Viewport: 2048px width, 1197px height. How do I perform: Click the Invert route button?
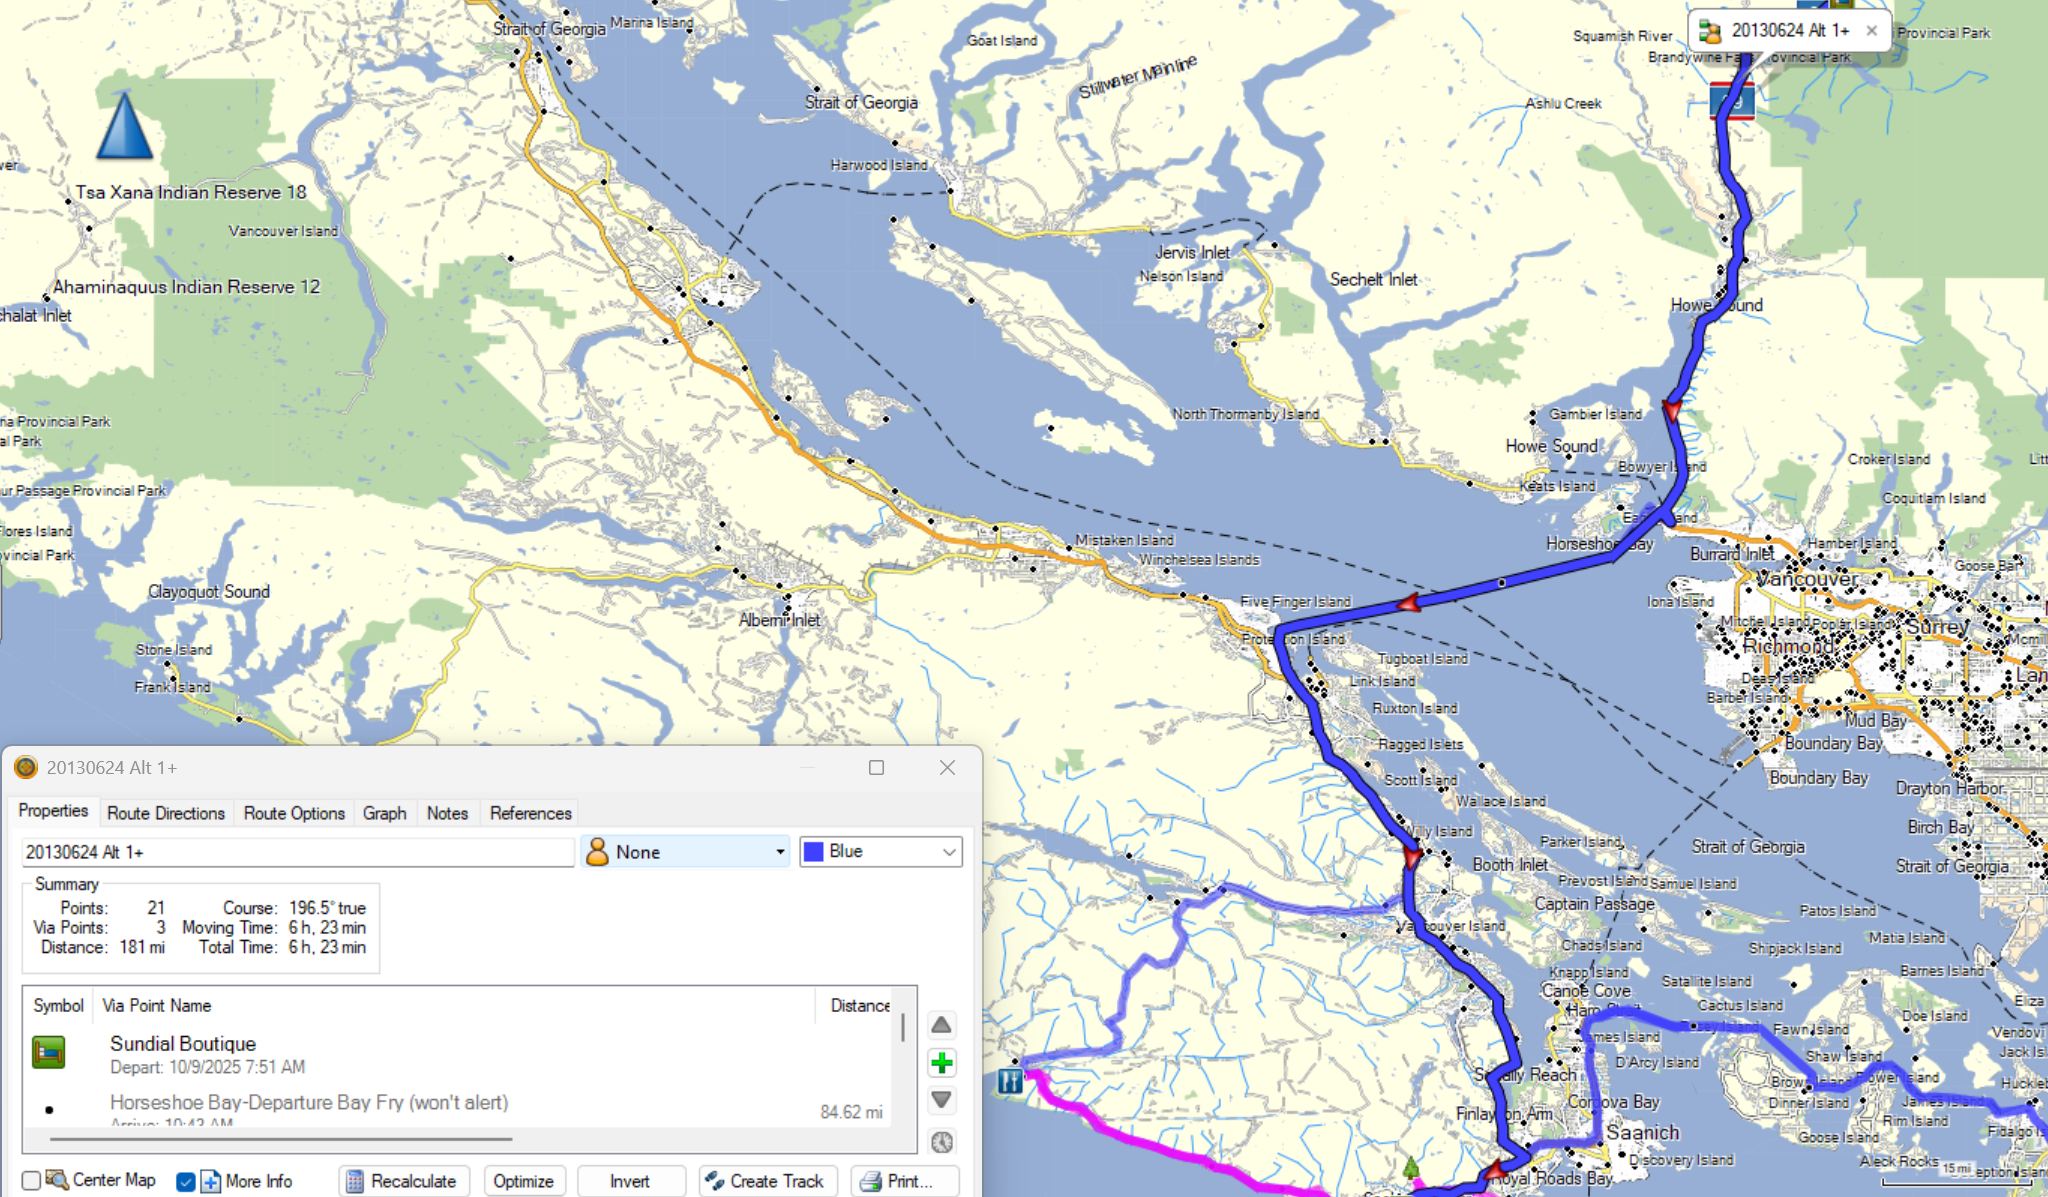(x=630, y=1181)
